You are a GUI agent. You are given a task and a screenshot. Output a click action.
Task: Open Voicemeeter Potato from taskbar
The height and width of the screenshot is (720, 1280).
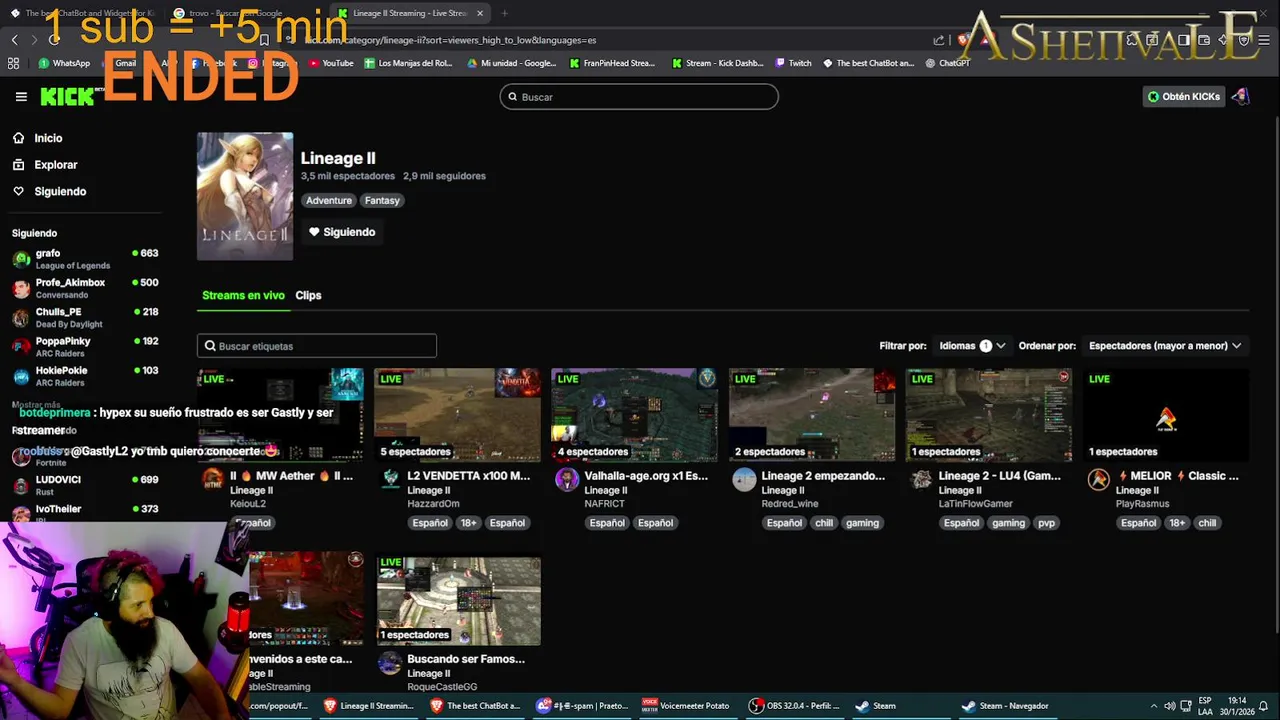[686, 706]
